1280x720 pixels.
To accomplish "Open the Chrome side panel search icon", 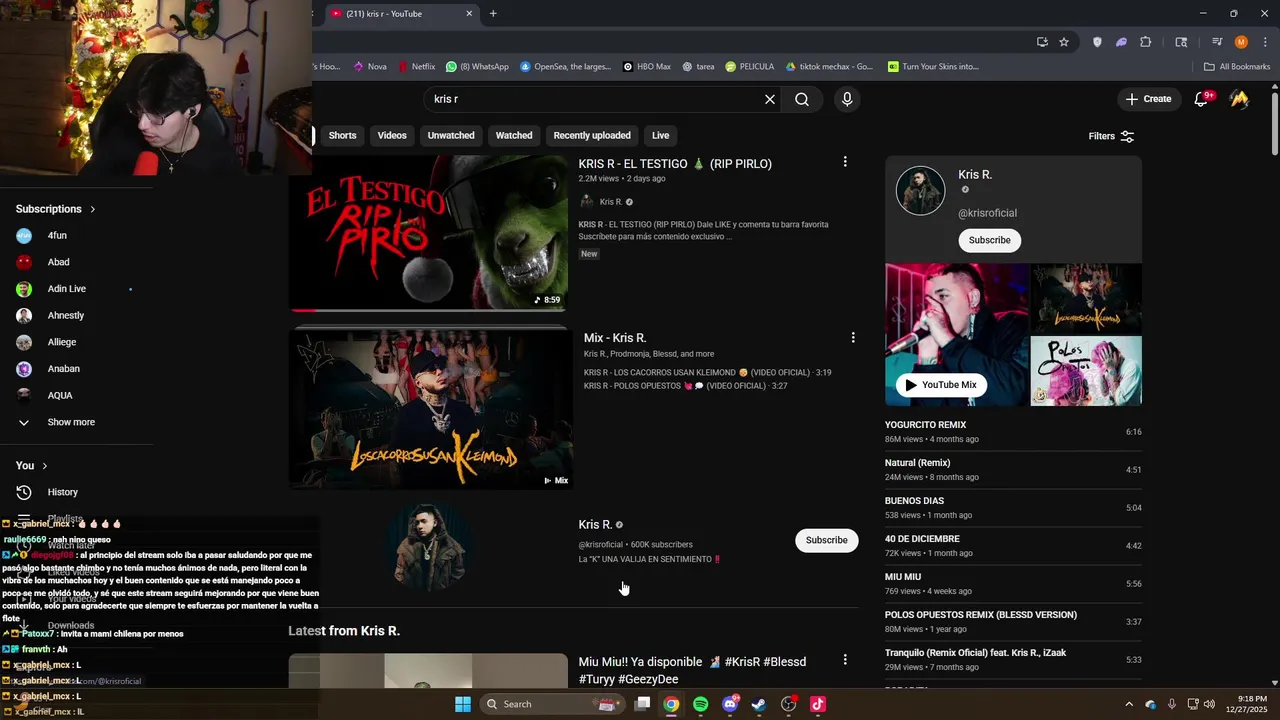I will pos(1181,42).
